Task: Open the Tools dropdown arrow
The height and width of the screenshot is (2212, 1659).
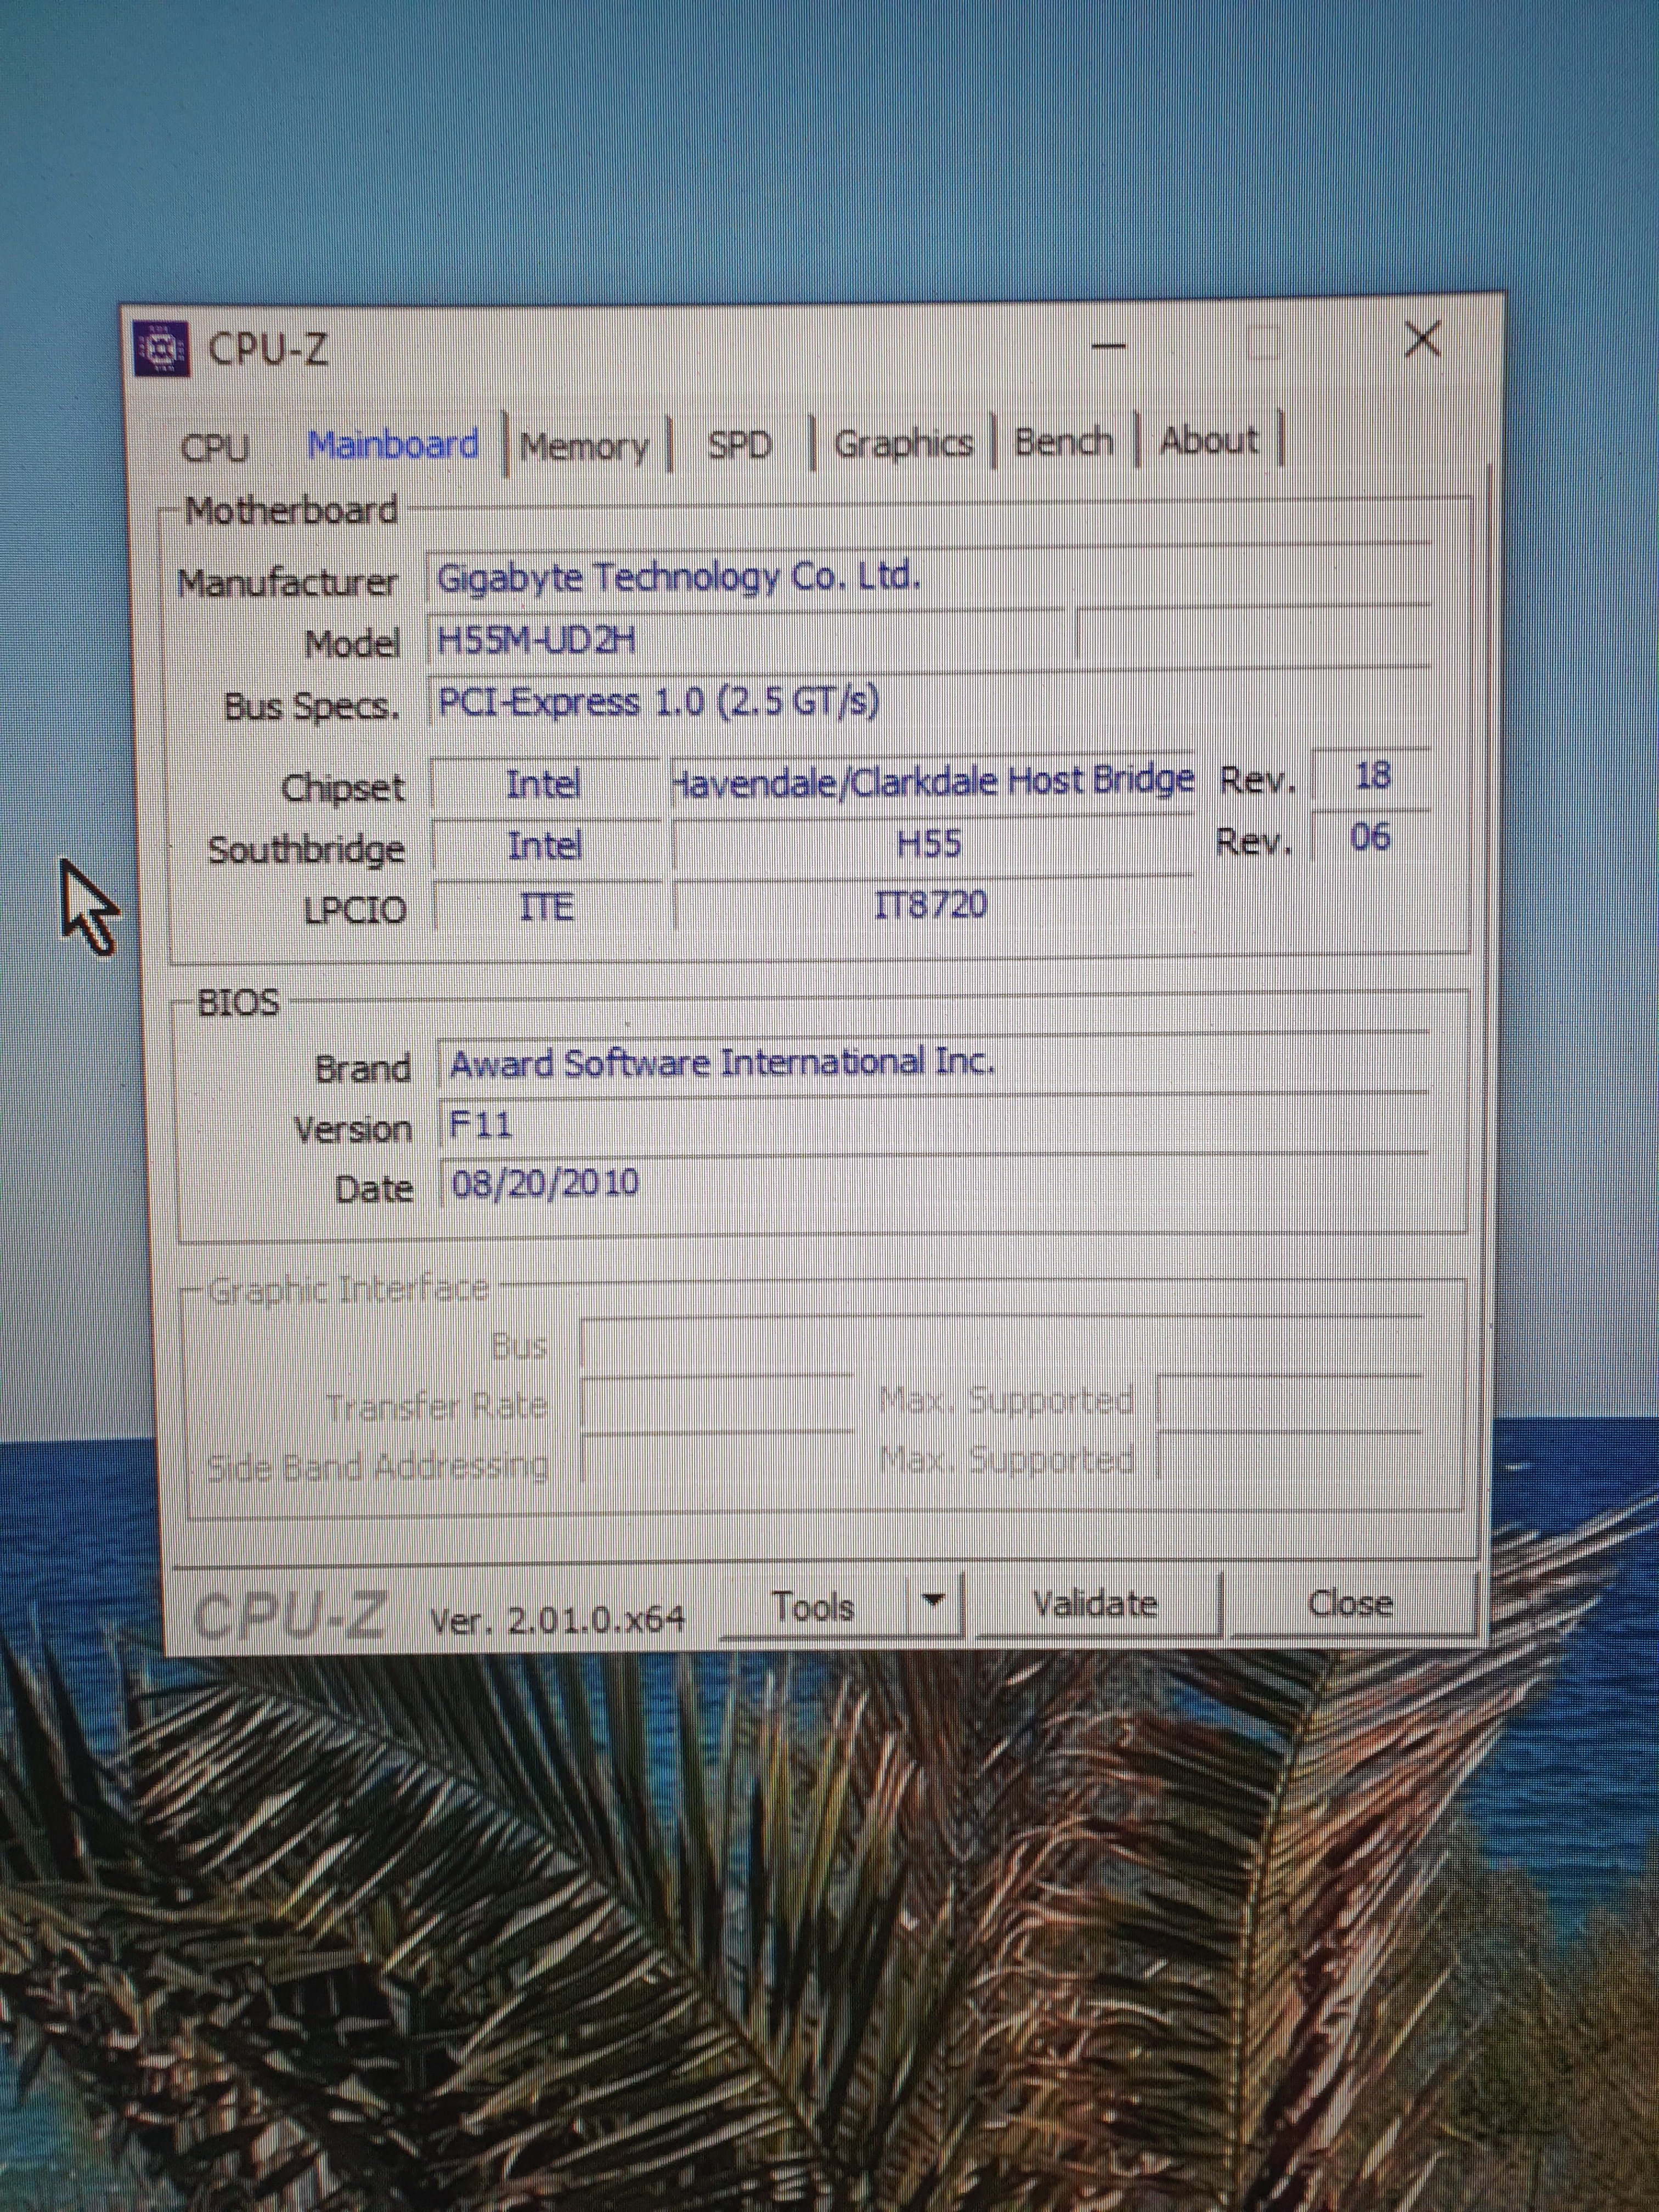Action: pos(933,1601)
